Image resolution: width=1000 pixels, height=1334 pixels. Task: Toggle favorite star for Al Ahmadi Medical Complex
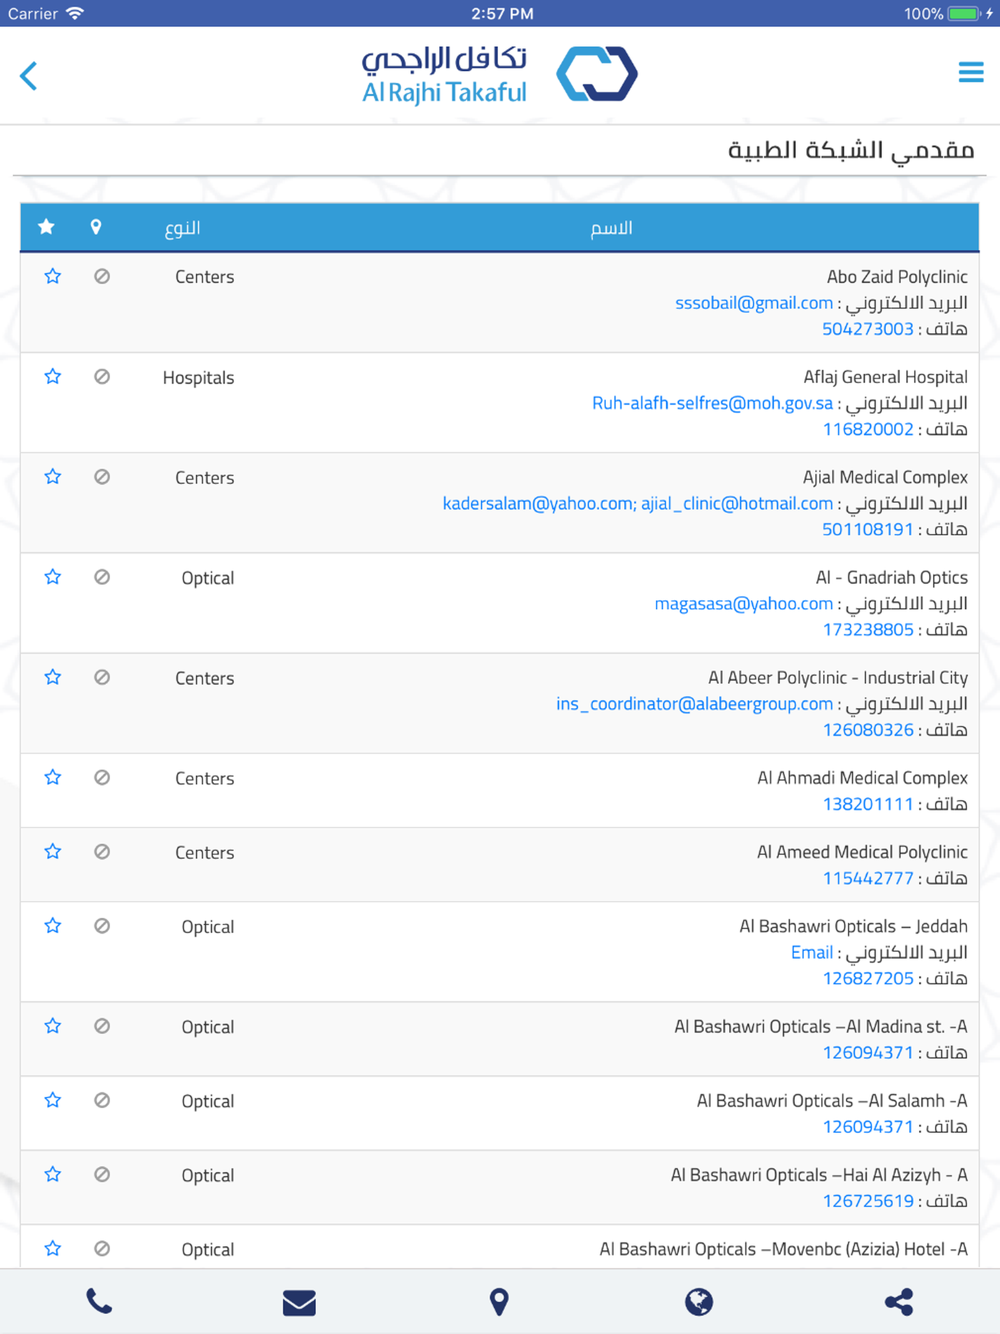click(x=53, y=776)
